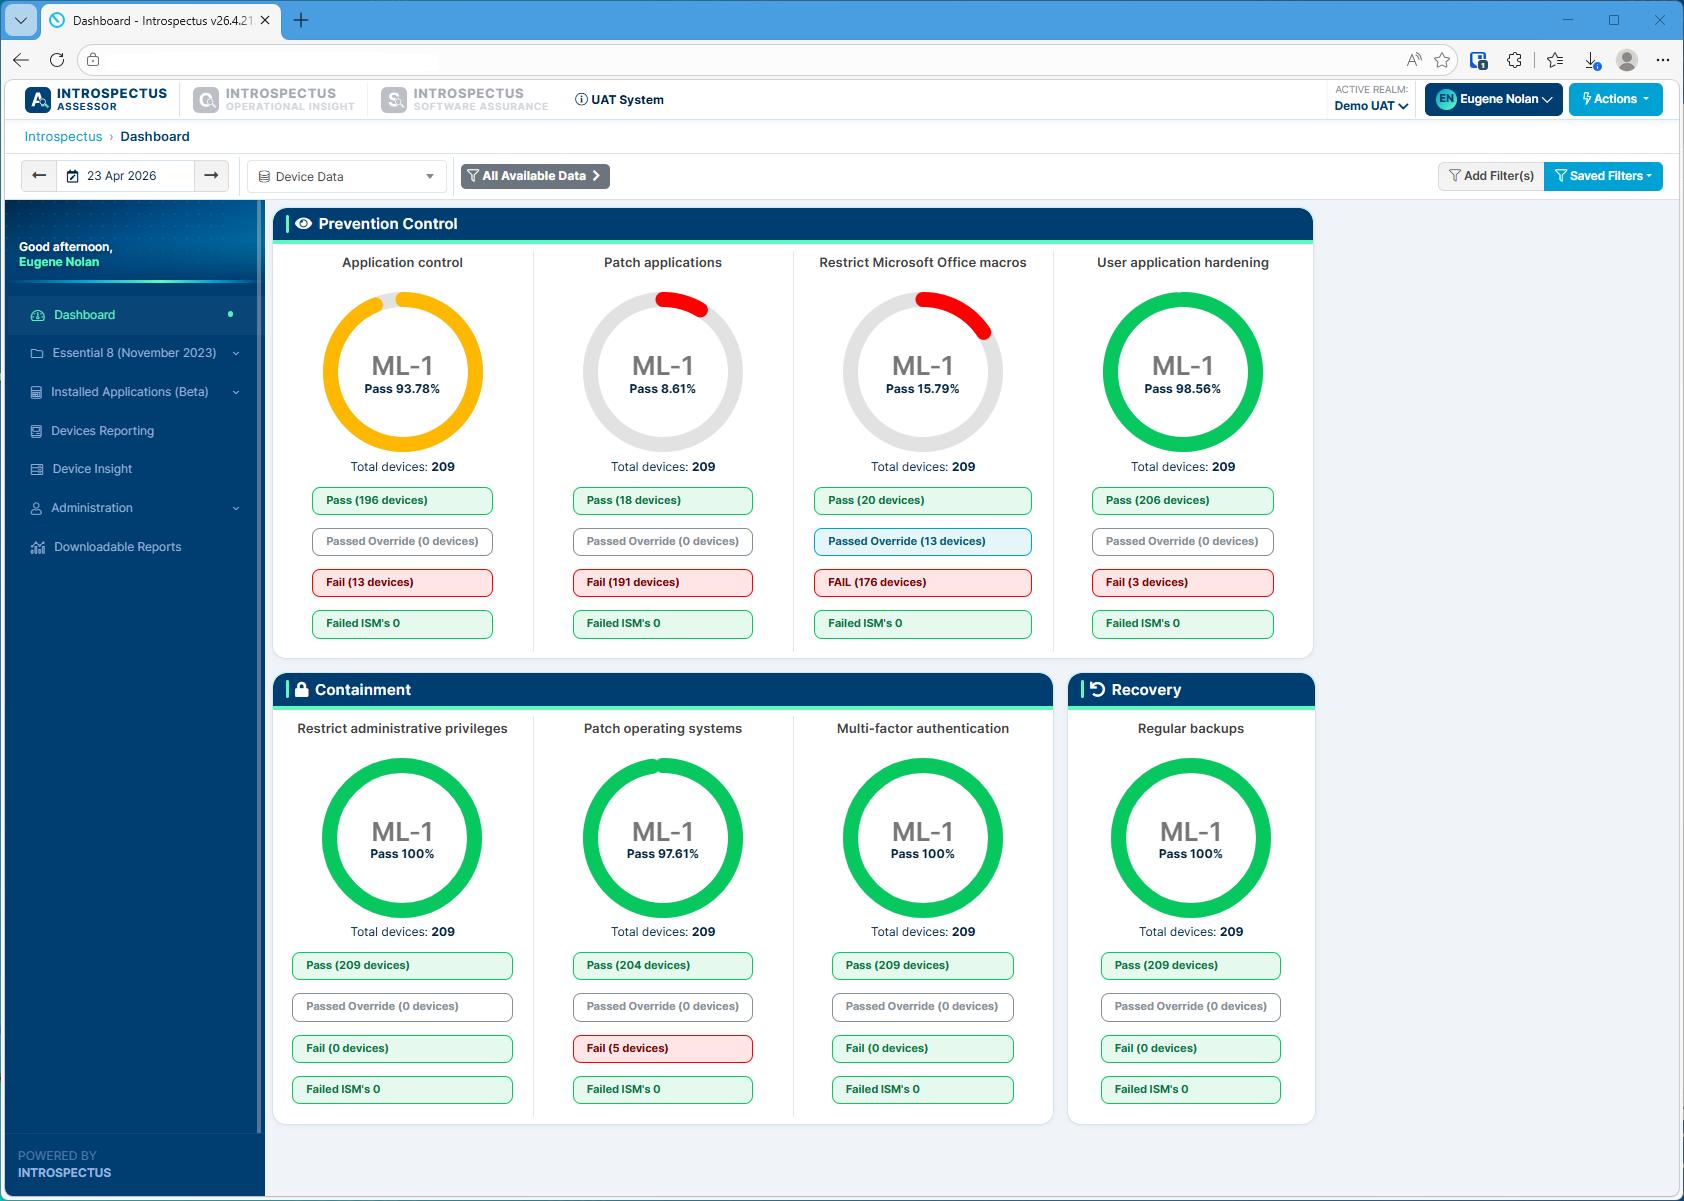Open browser extensions puzzle icon
Image resolution: width=1684 pixels, height=1201 pixels.
tap(1514, 60)
